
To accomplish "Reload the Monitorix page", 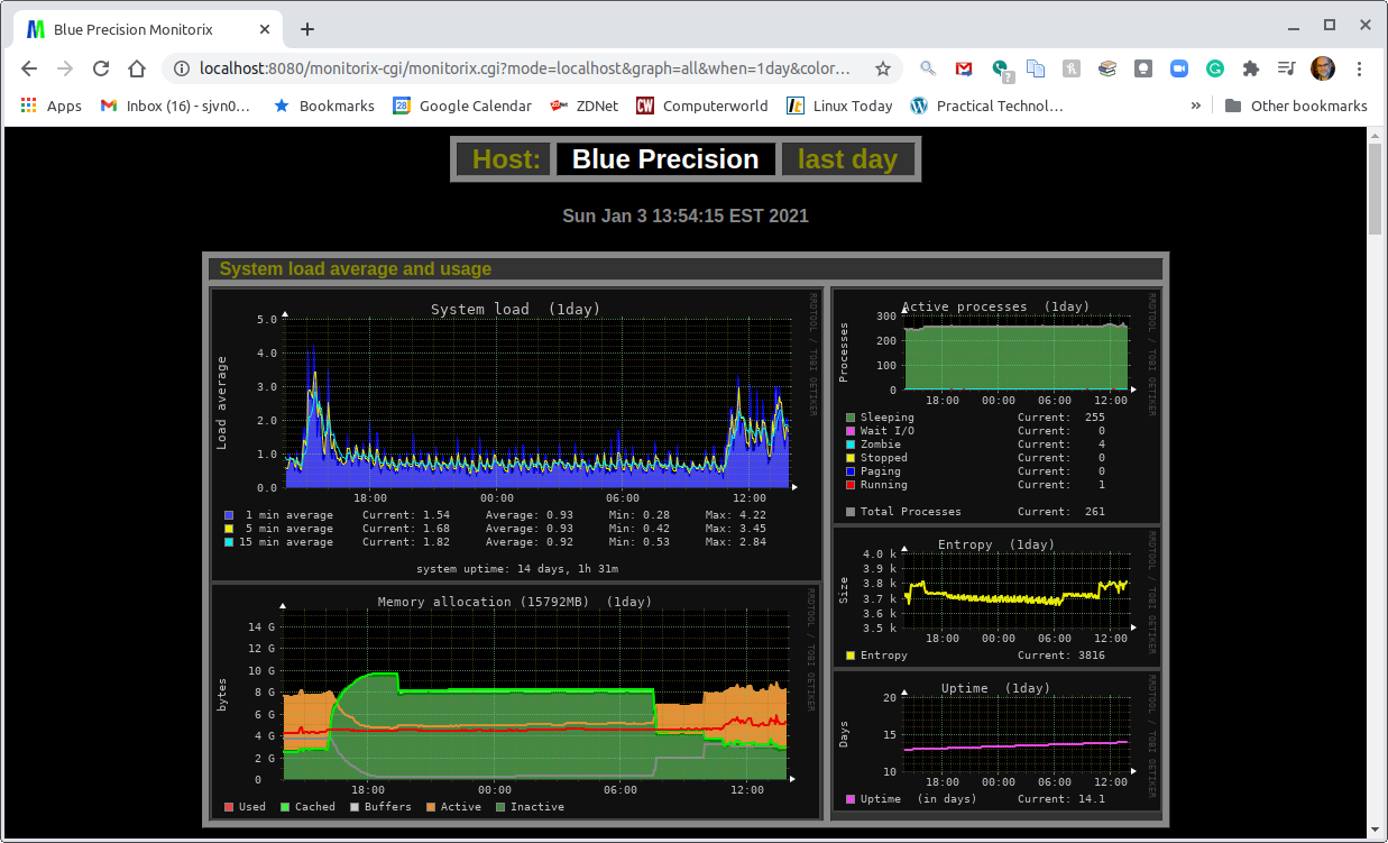I will pos(100,69).
